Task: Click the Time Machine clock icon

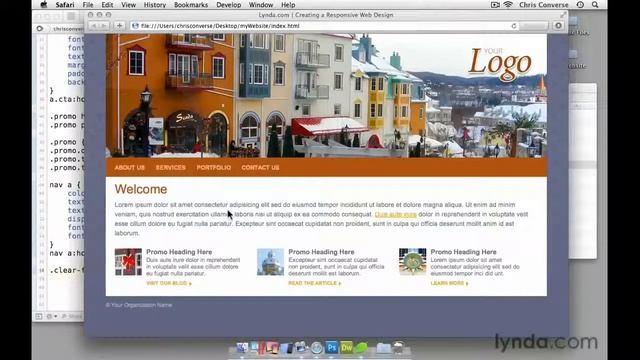Action: (x=580, y=5)
